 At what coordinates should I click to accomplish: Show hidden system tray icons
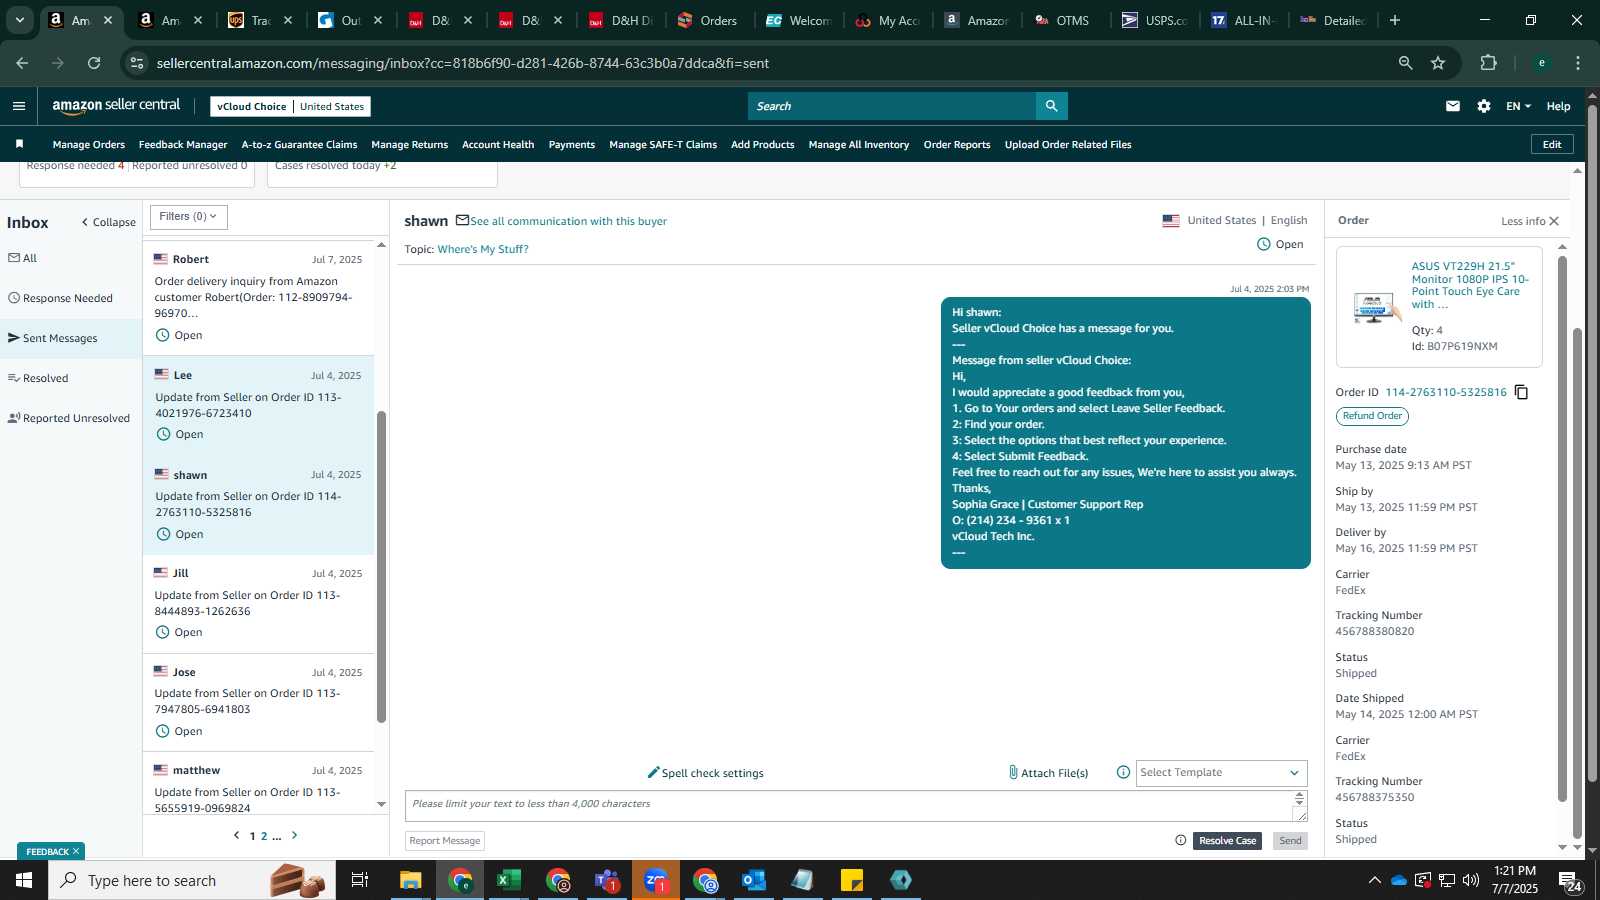click(1374, 880)
